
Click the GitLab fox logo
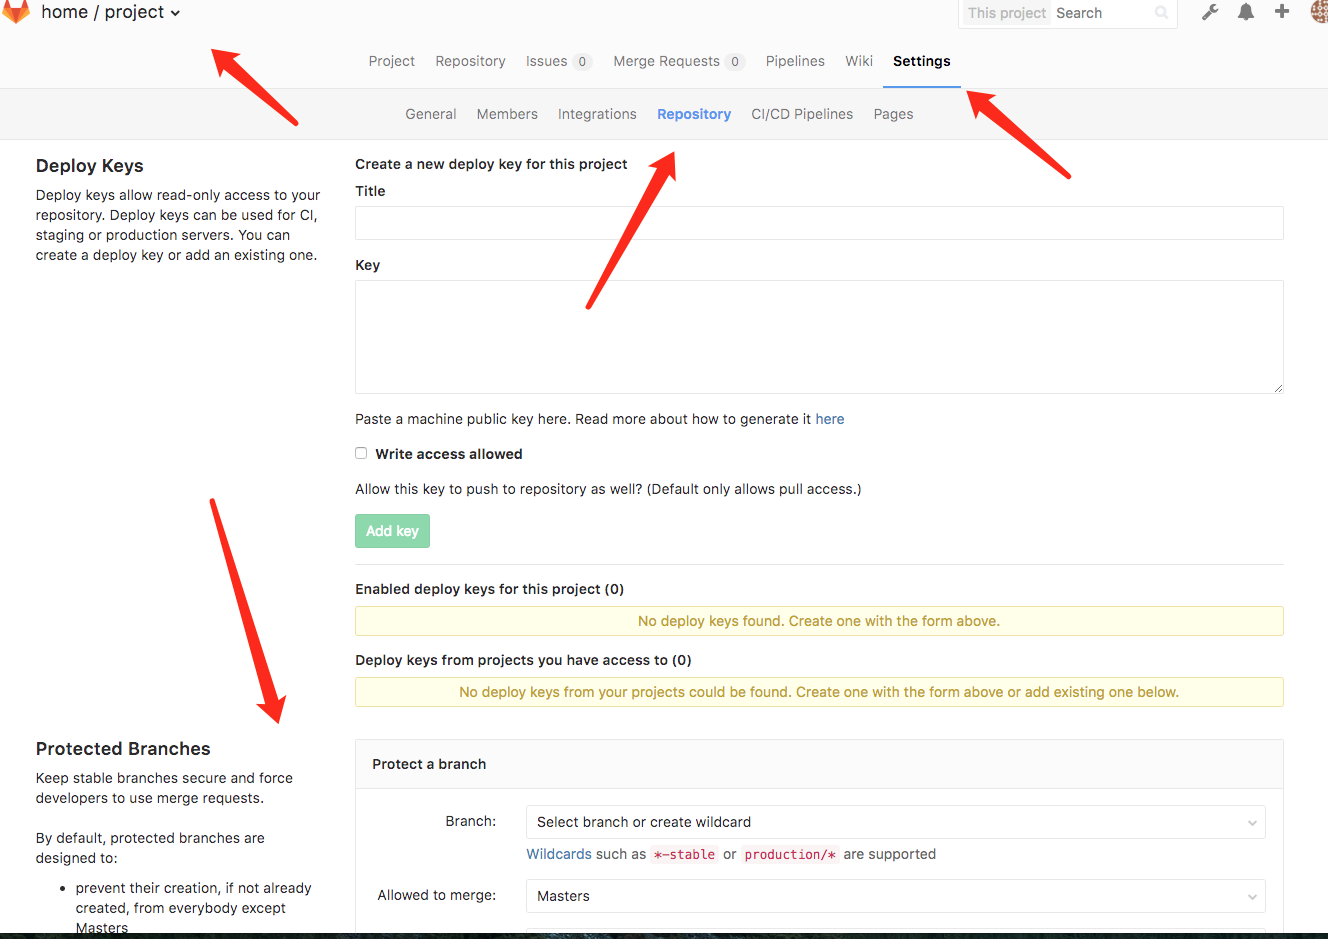point(16,11)
